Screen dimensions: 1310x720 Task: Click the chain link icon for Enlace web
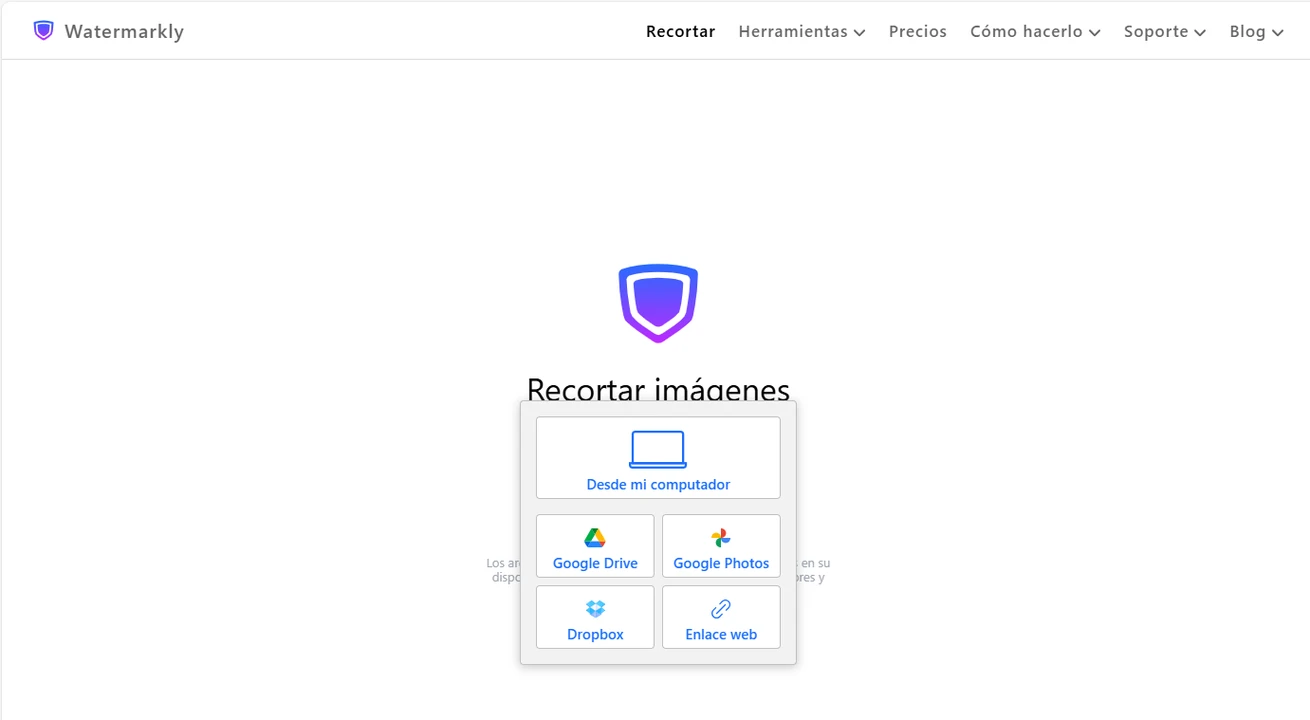tap(721, 609)
